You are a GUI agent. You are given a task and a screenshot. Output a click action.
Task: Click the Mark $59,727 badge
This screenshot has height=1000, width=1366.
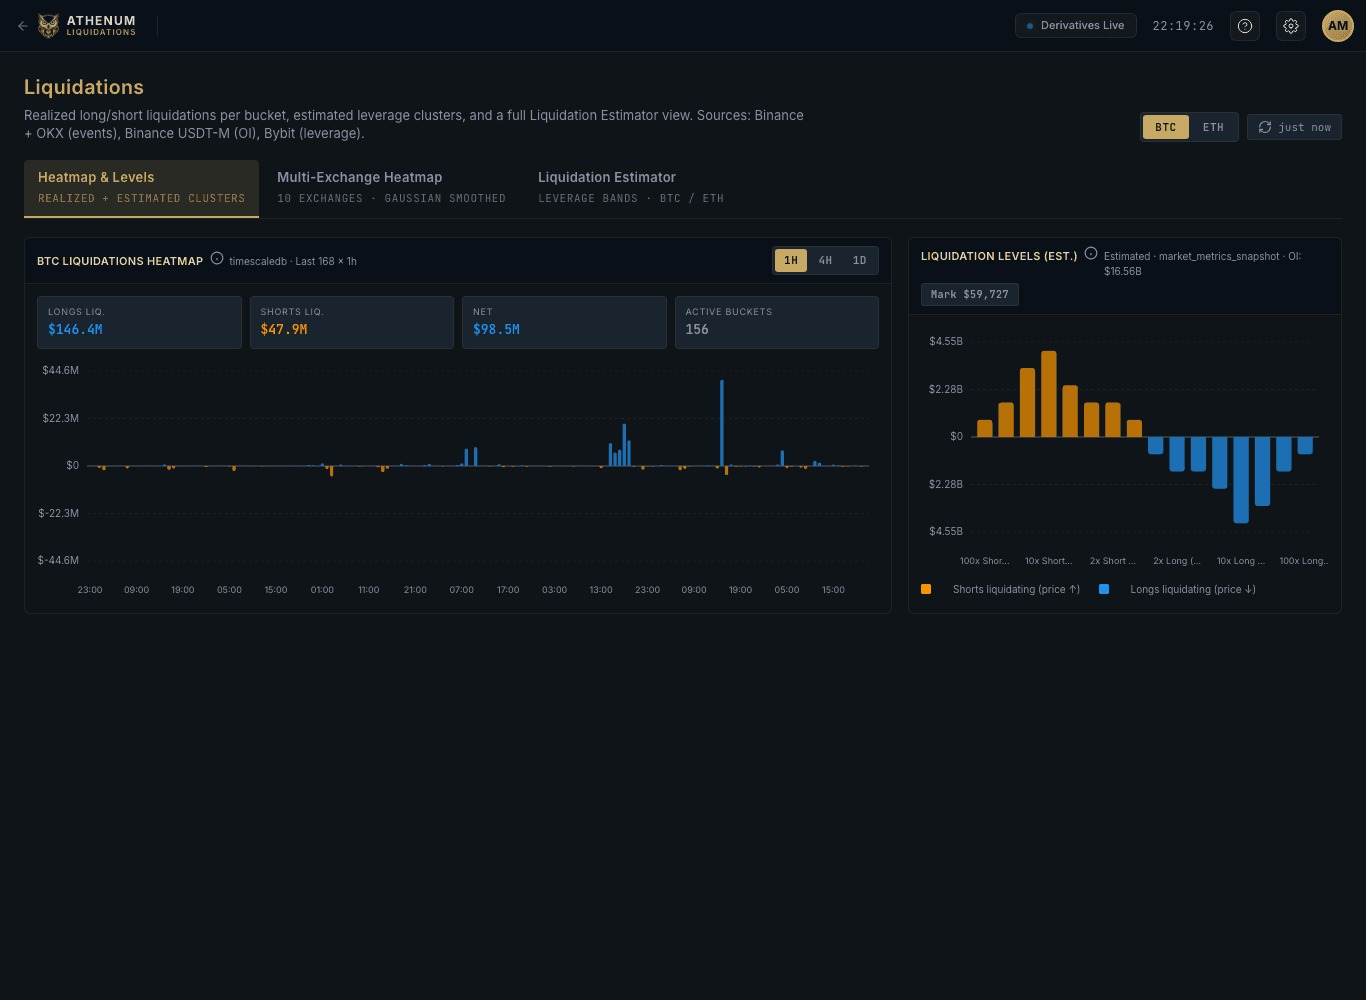click(x=970, y=294)
